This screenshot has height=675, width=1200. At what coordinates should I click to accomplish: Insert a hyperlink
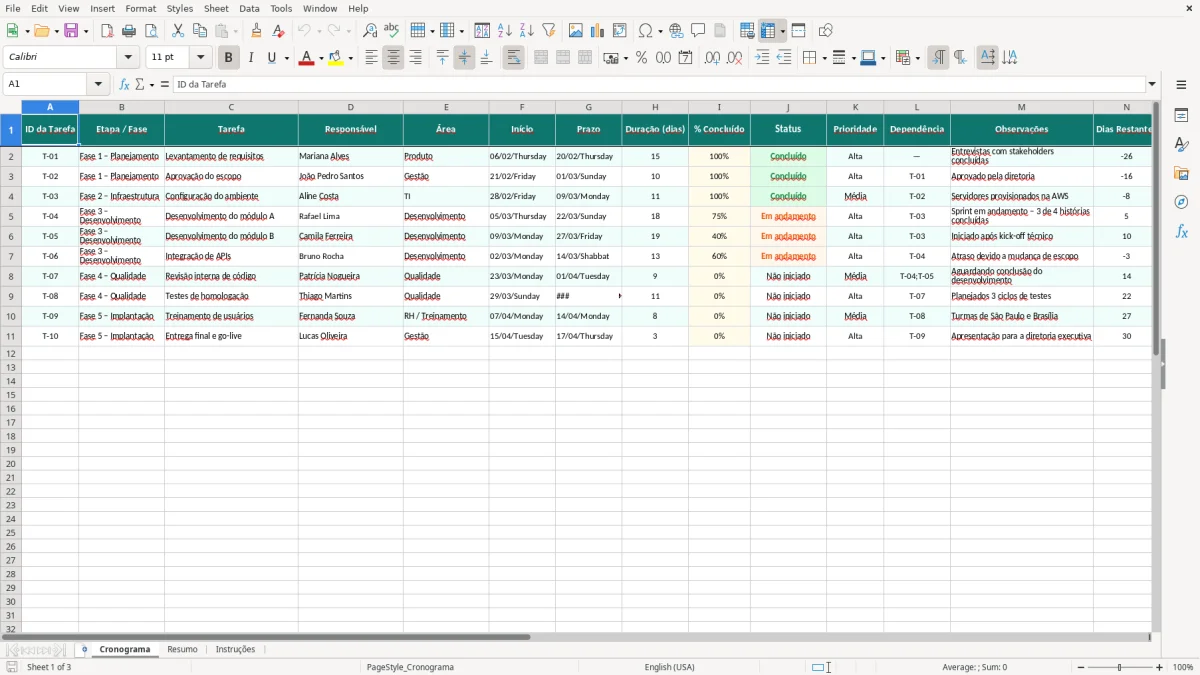pyautogui.click(x=676, y=31)
